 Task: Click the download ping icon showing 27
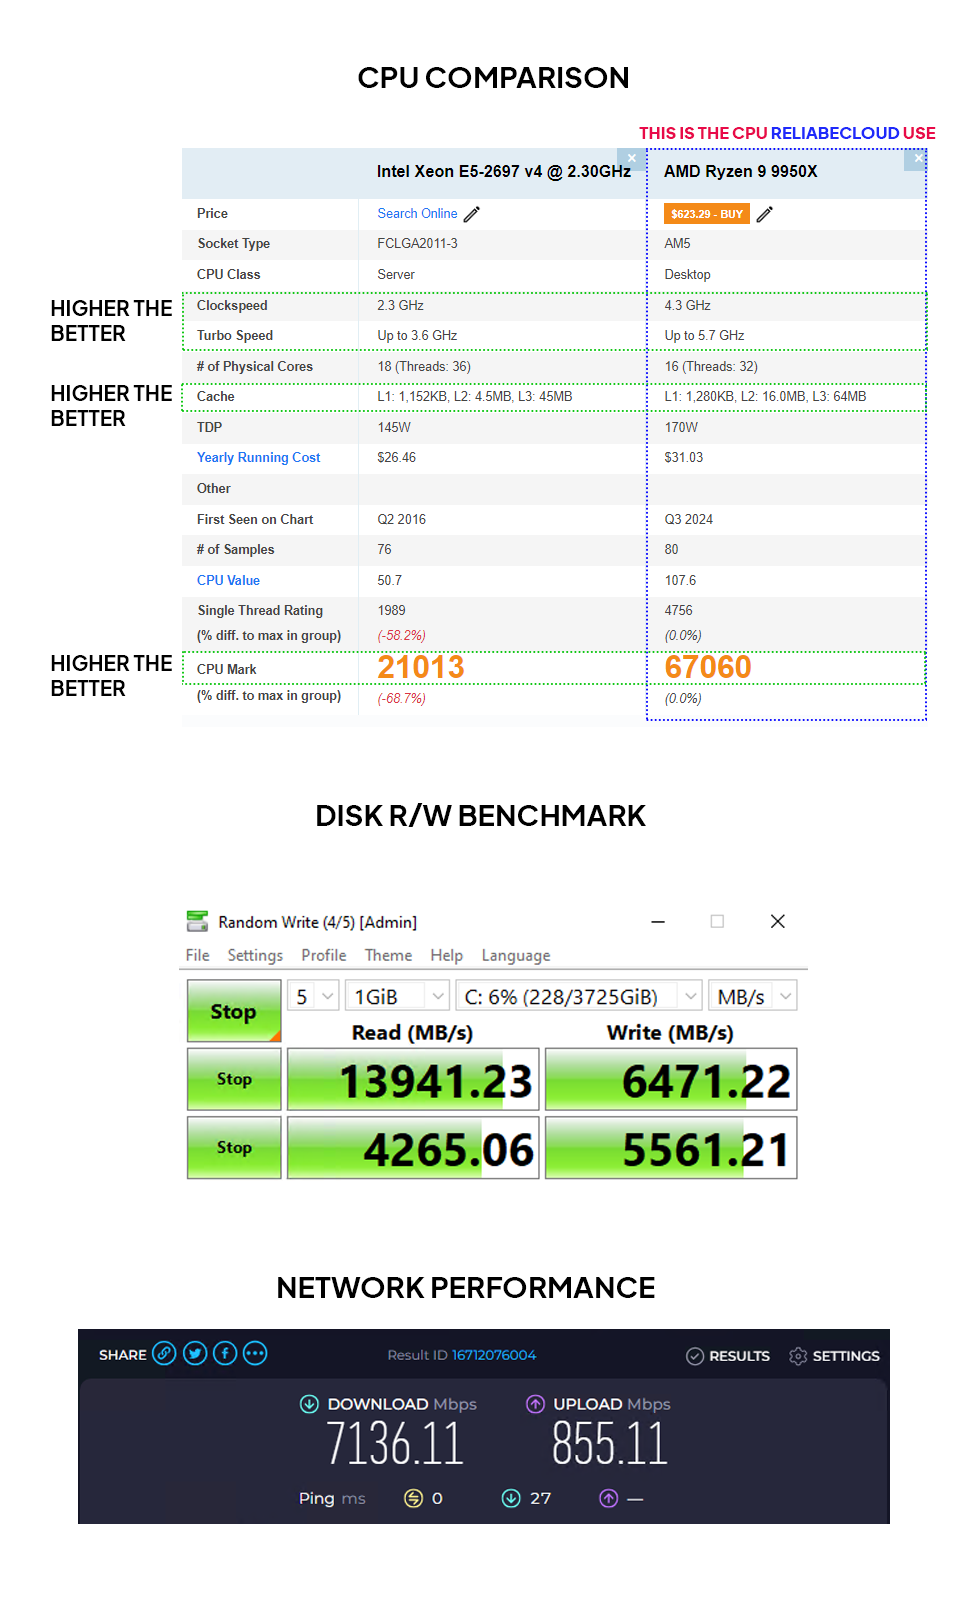point(511,1498)
